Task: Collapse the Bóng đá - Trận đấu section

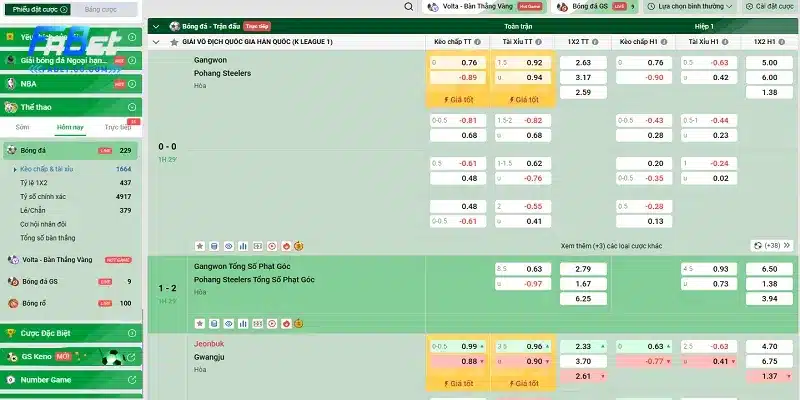Action: click(x=156, y=25)
